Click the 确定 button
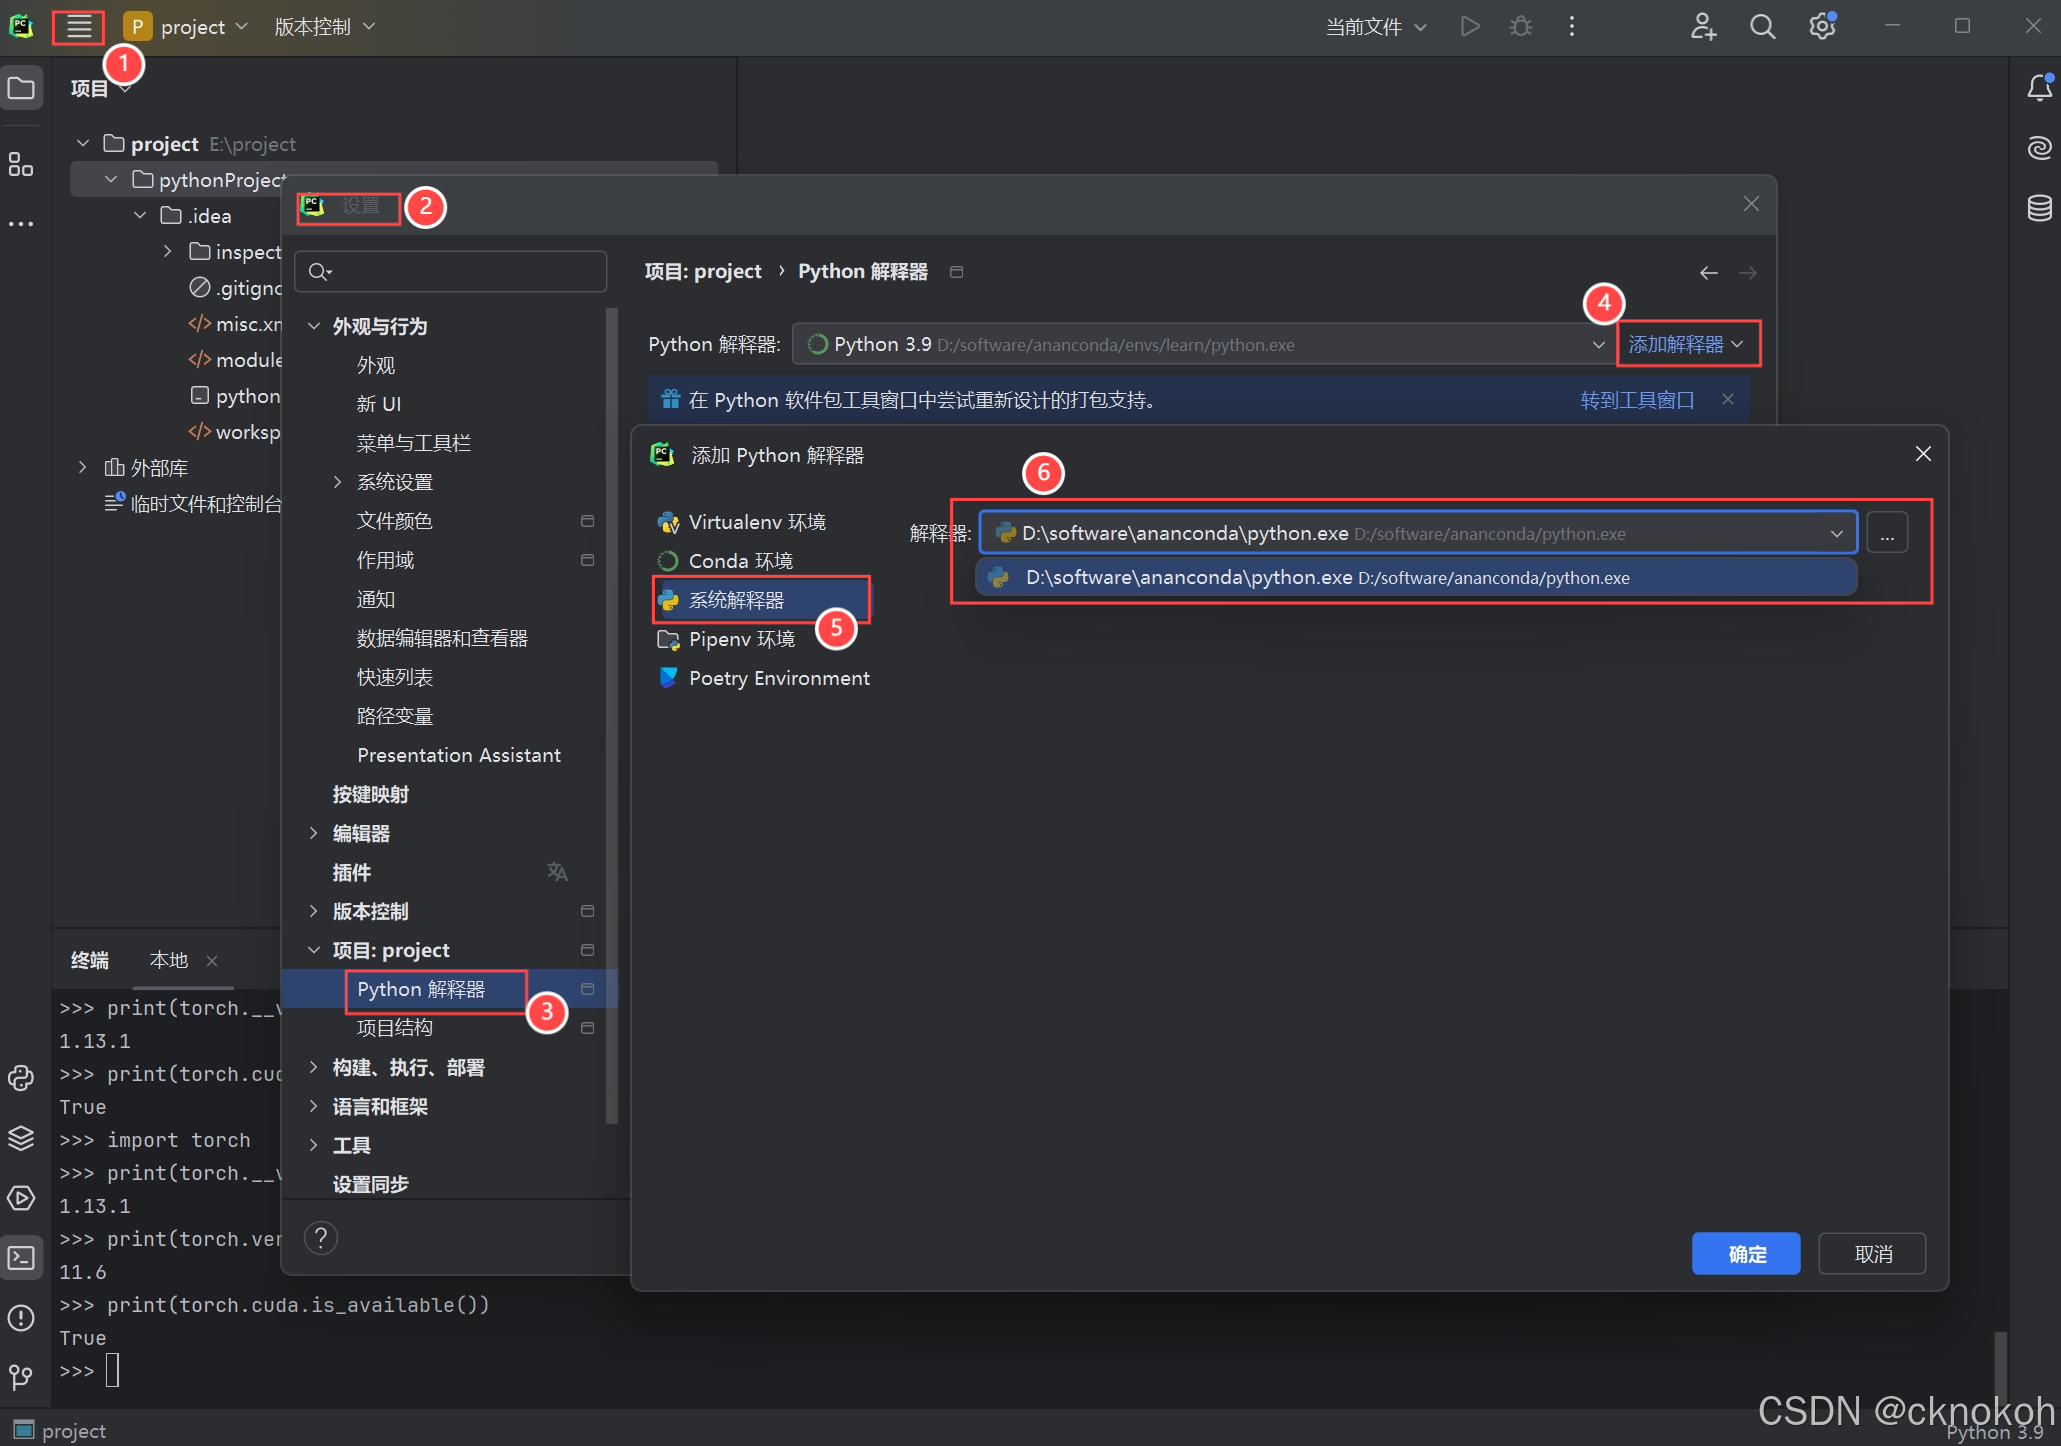2061x1446 pixels. (1745, 1254)
